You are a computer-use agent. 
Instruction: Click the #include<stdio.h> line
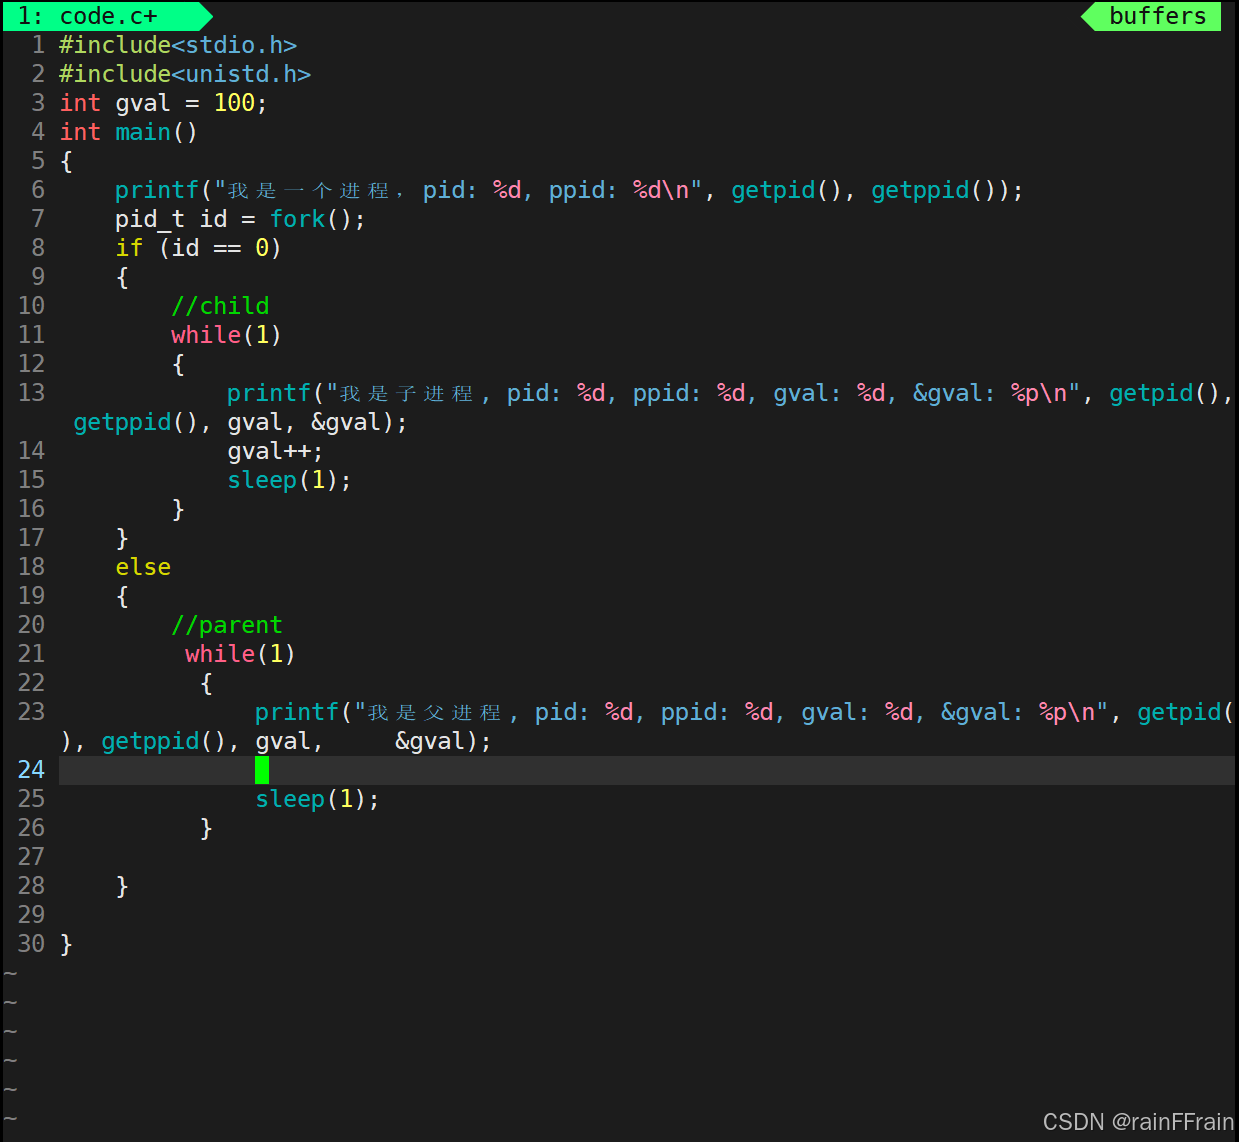coord(178,45)
